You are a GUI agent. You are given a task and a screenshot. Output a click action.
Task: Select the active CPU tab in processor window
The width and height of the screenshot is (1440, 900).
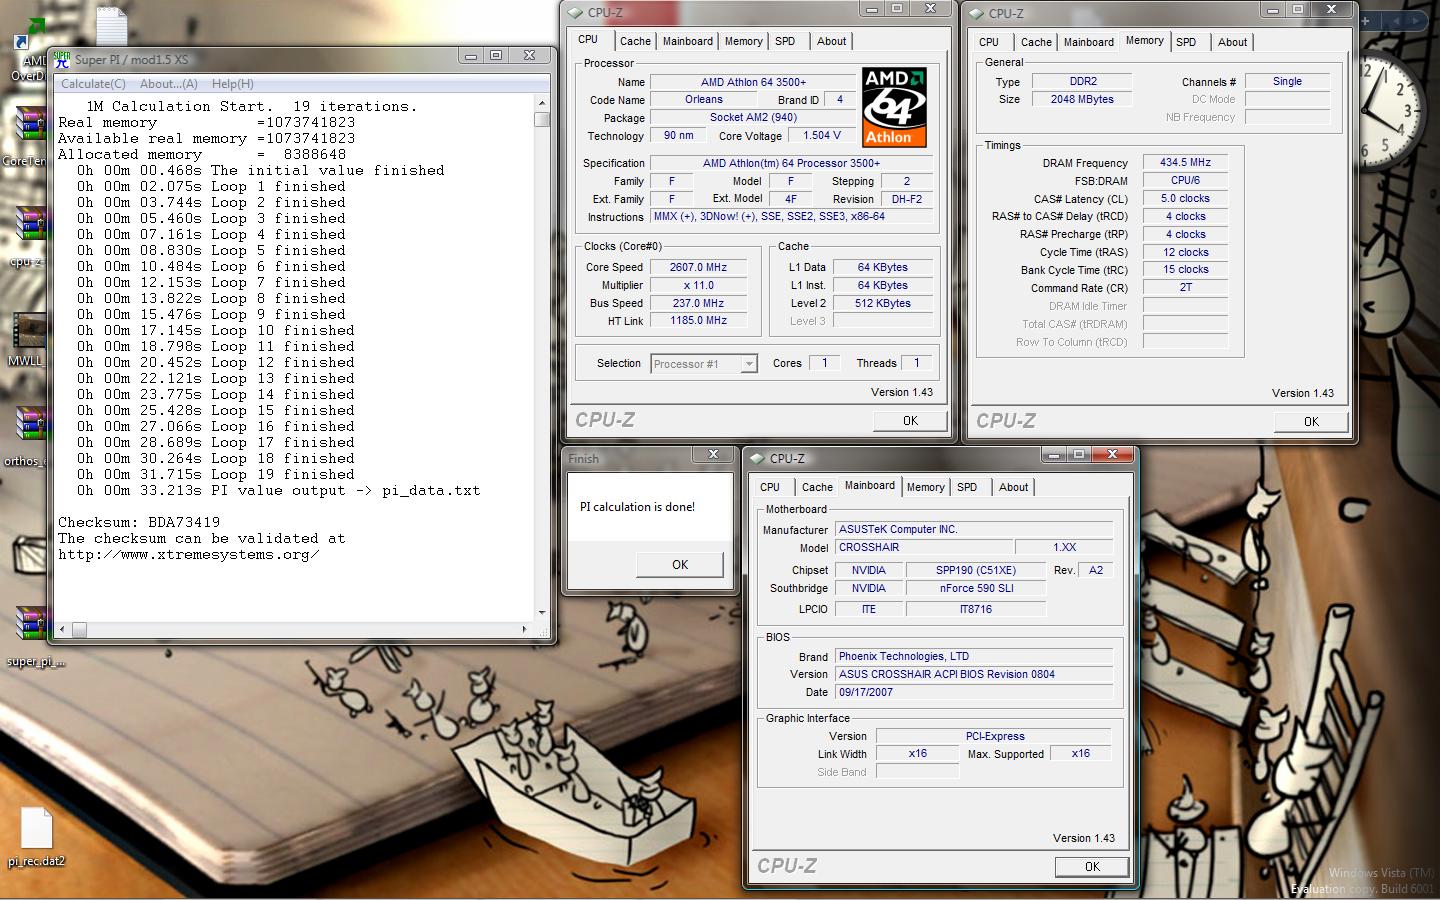click(x=588, y=39)
